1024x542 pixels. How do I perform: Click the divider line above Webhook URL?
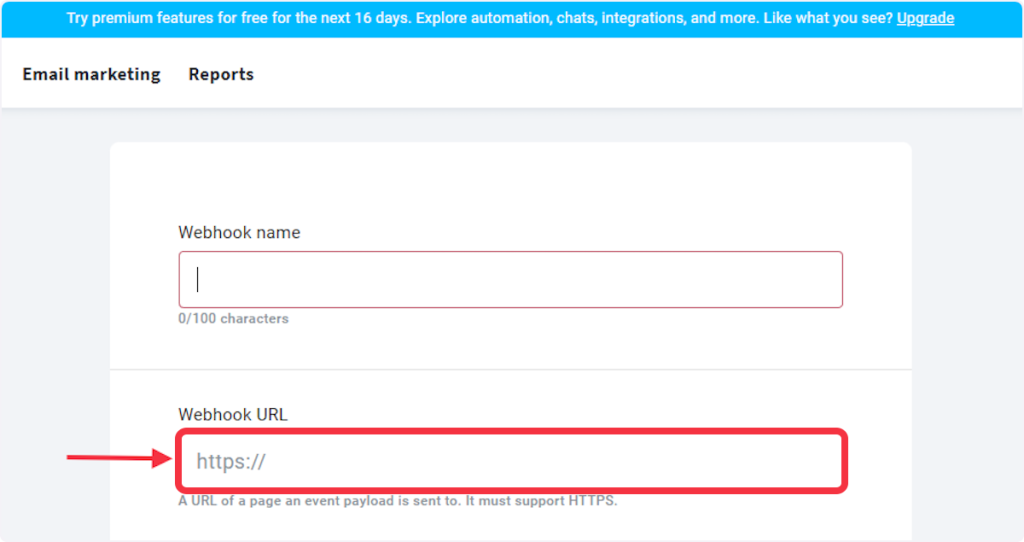[510, 370]
